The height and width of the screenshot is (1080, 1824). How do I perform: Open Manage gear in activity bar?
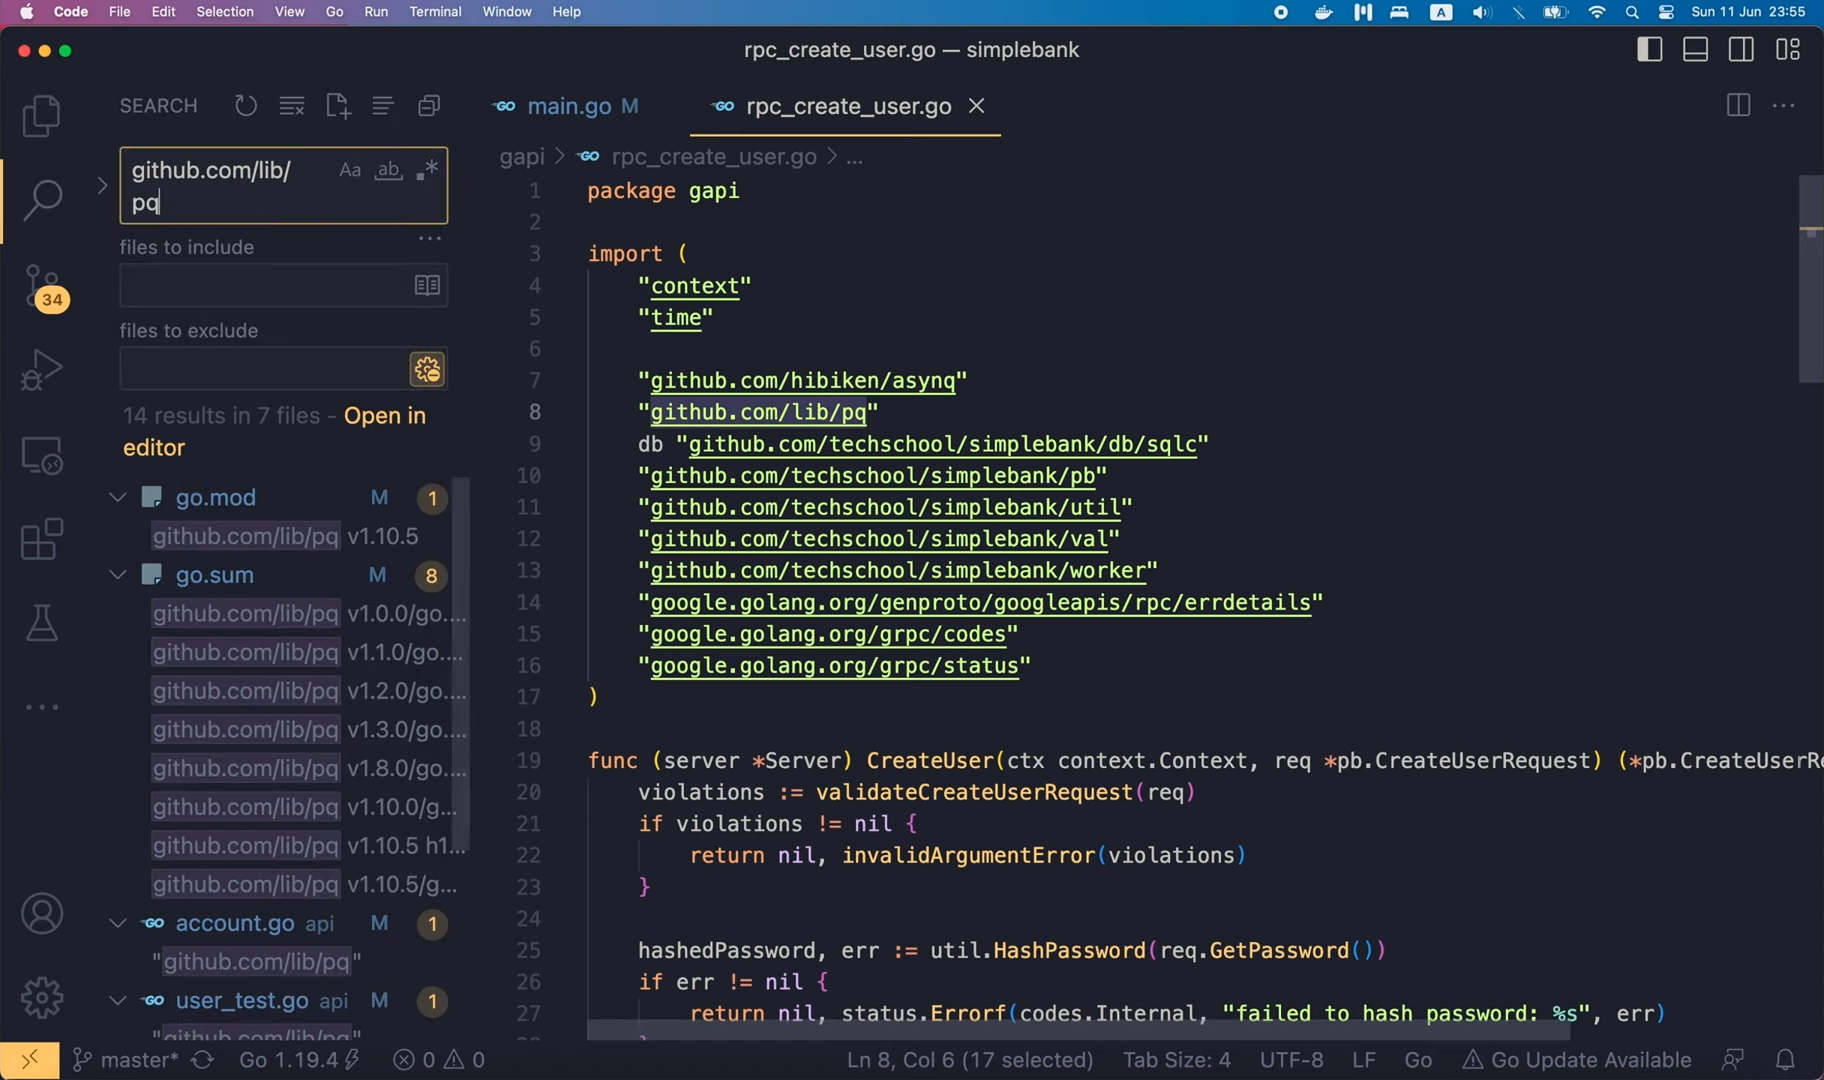pyautogui.click(x=42, y=997)
